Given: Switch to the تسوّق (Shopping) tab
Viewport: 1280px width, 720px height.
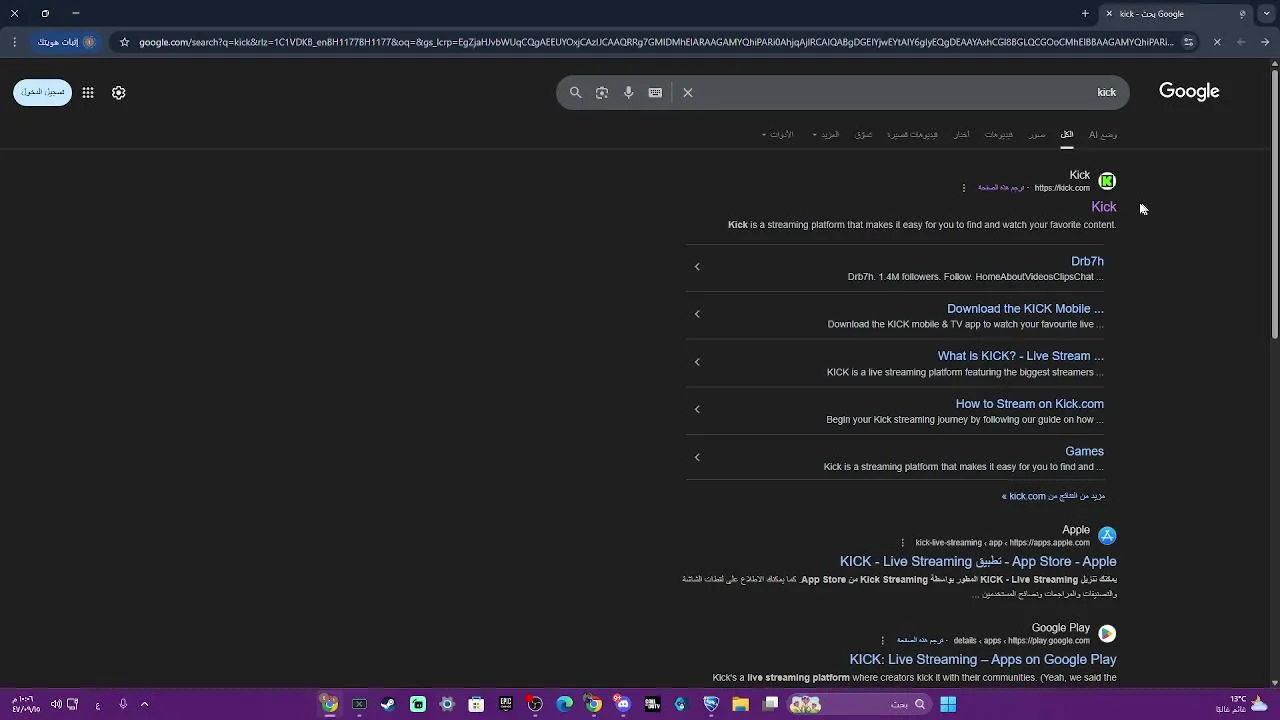Looking at the screenshot, I should point(864,134).
